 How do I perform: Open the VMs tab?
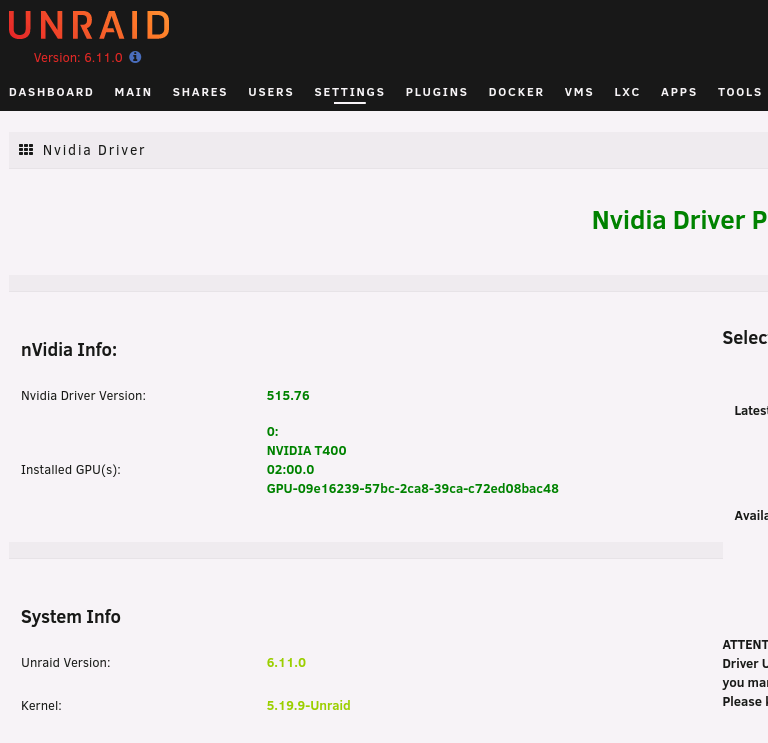[x=579, y=92]
